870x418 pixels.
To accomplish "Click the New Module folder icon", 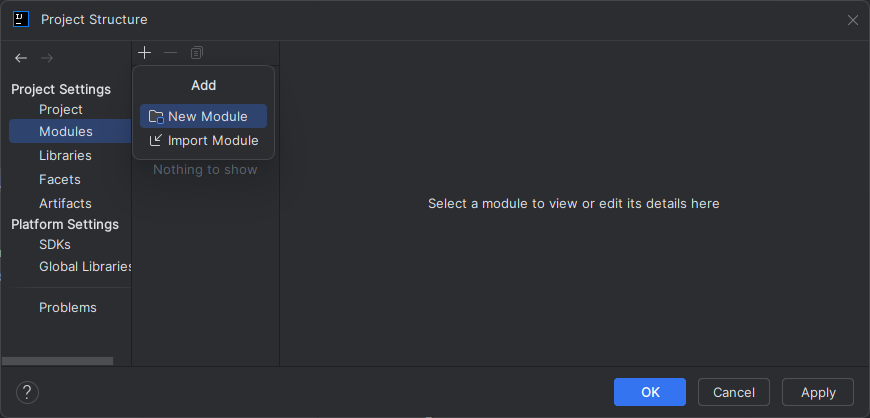I will click(156, 117).
